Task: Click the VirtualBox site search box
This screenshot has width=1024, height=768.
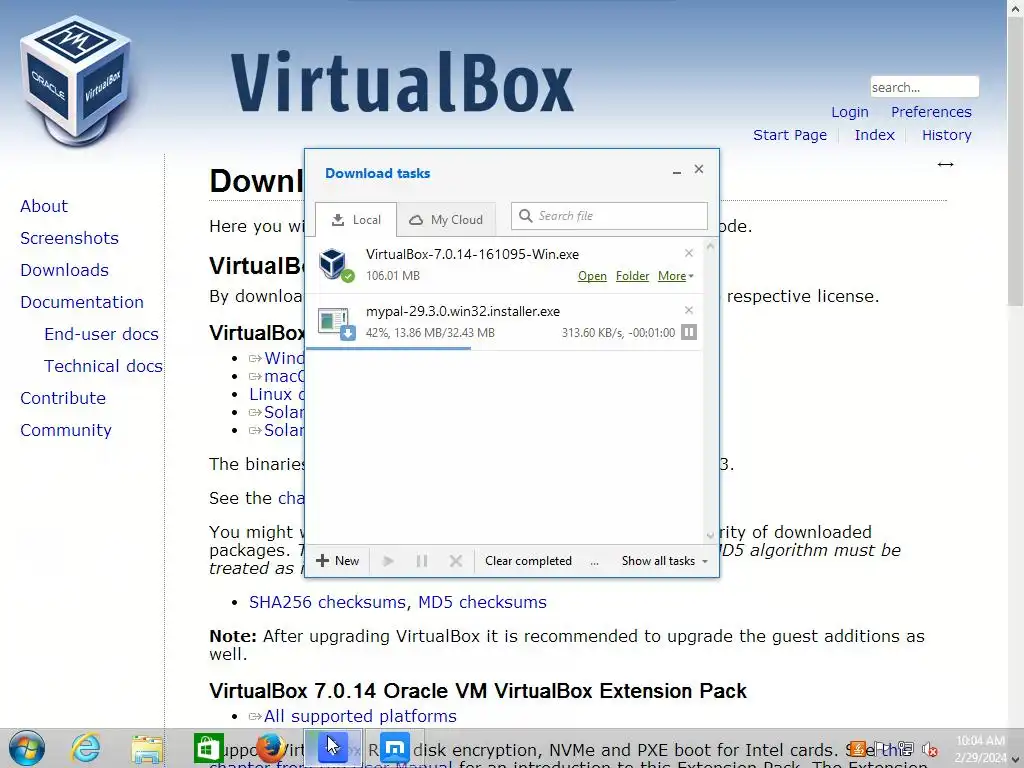Action: click(924, 87)
